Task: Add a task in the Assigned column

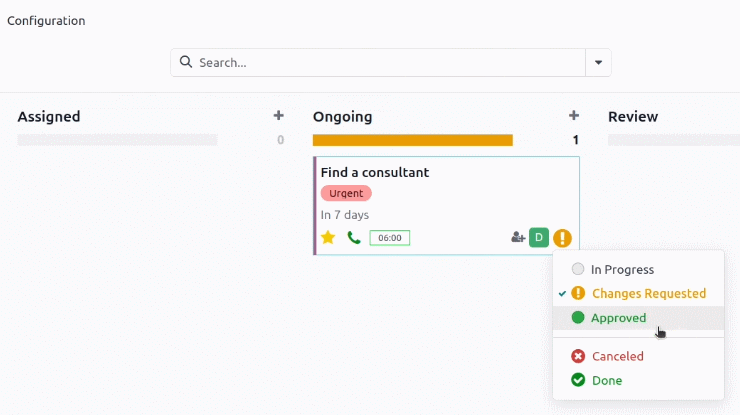Action: click(278, 116)
